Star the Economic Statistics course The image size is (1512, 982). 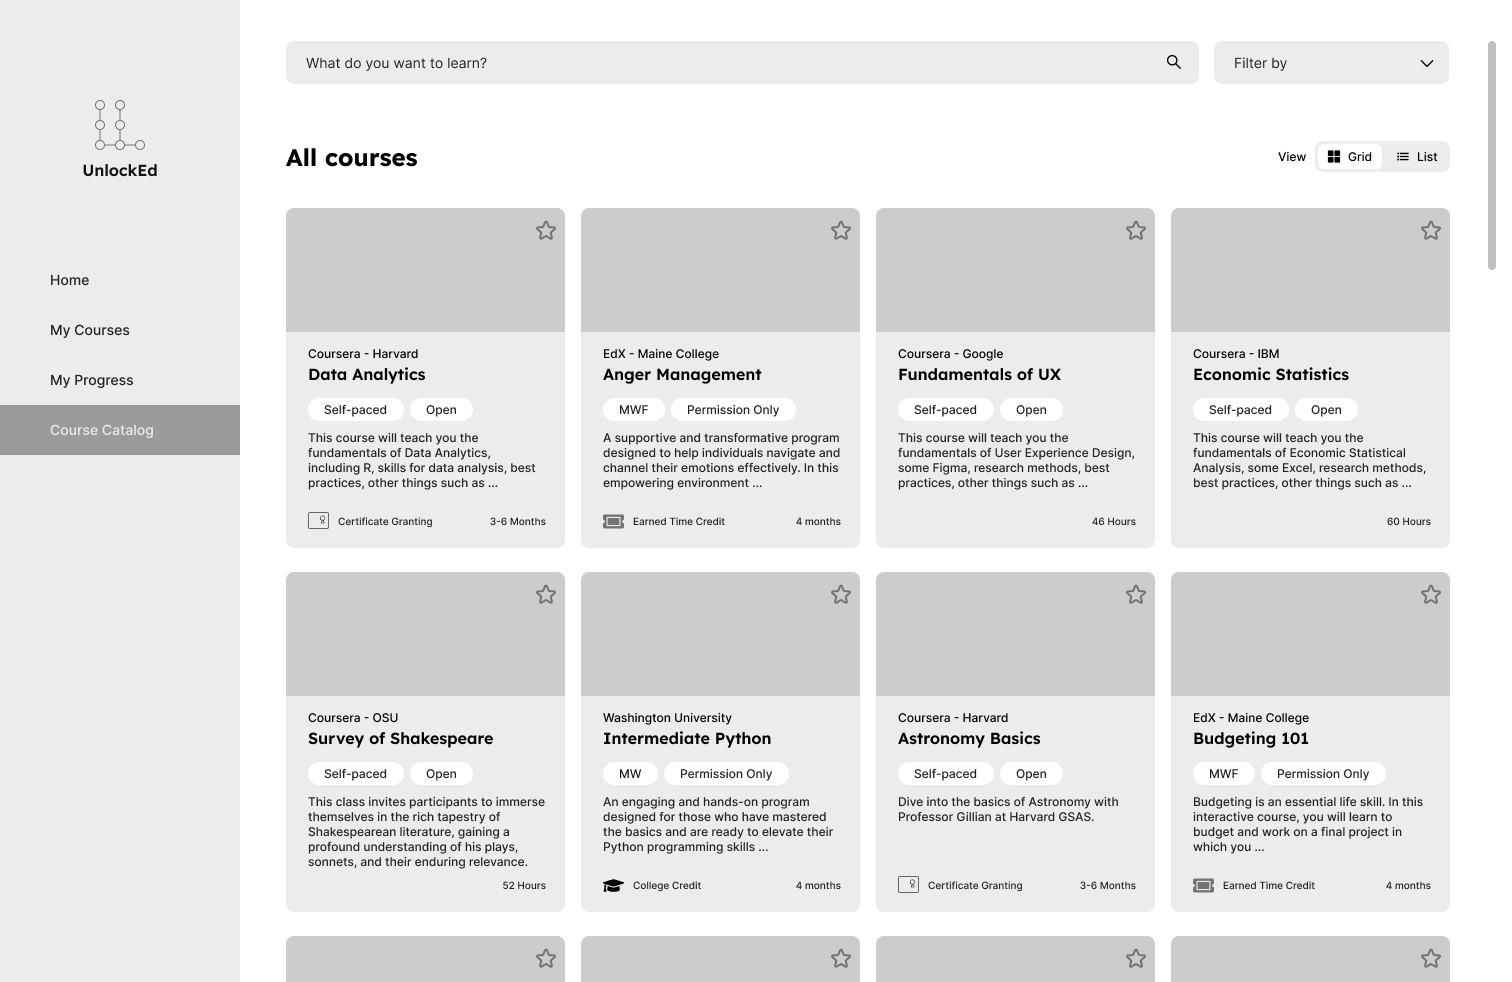1431,231
